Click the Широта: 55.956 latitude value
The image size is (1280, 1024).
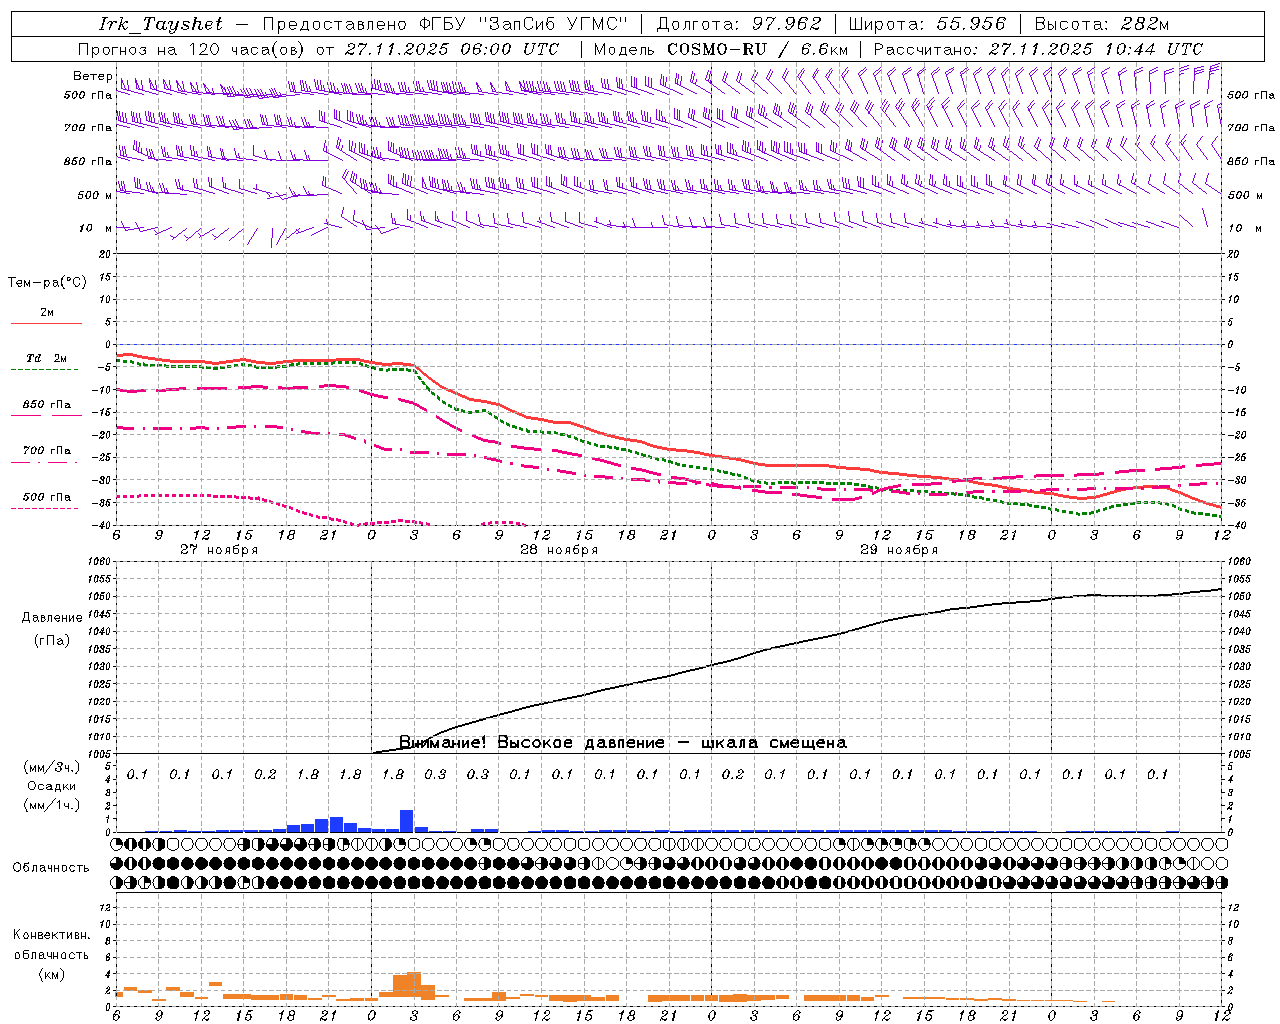[x=927, y=24]
